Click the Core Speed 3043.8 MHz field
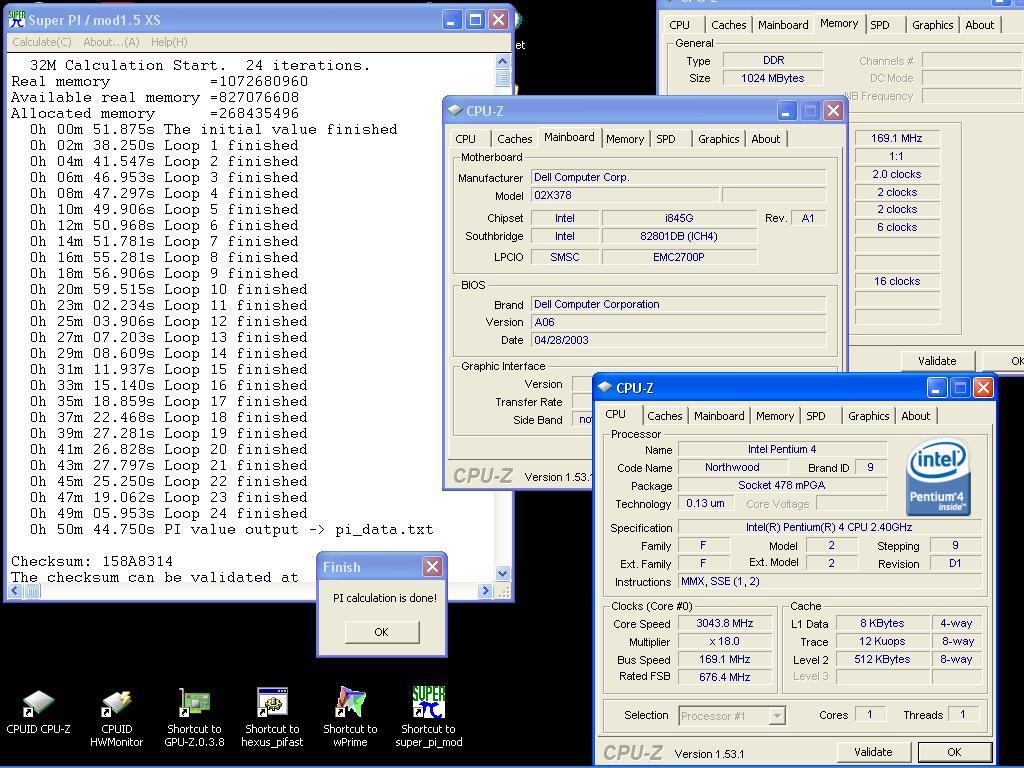This screenshot has height=768, width=1024. point(724,624)
